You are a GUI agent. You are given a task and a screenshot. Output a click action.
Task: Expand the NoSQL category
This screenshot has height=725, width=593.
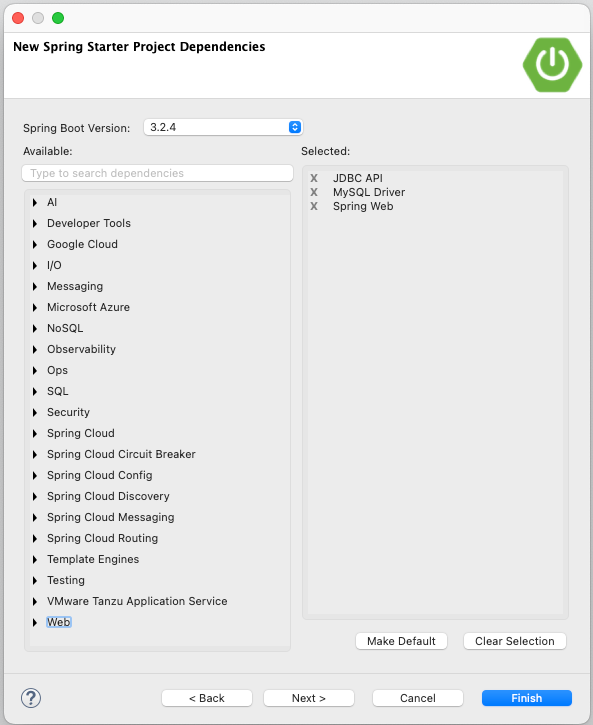35,328
